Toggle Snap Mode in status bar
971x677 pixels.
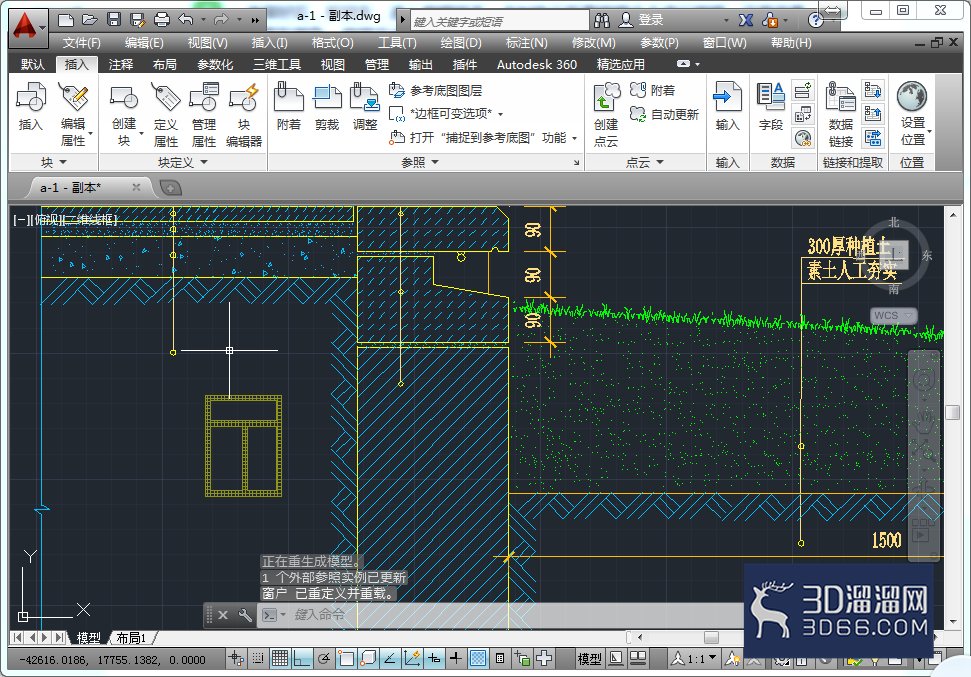(258, 658)
